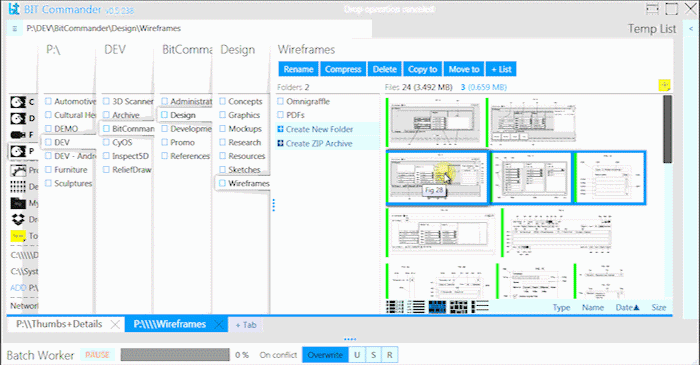This screenshot has height=365, width=700.
Task: Click the Delete button
Action: tap(384, 69)
